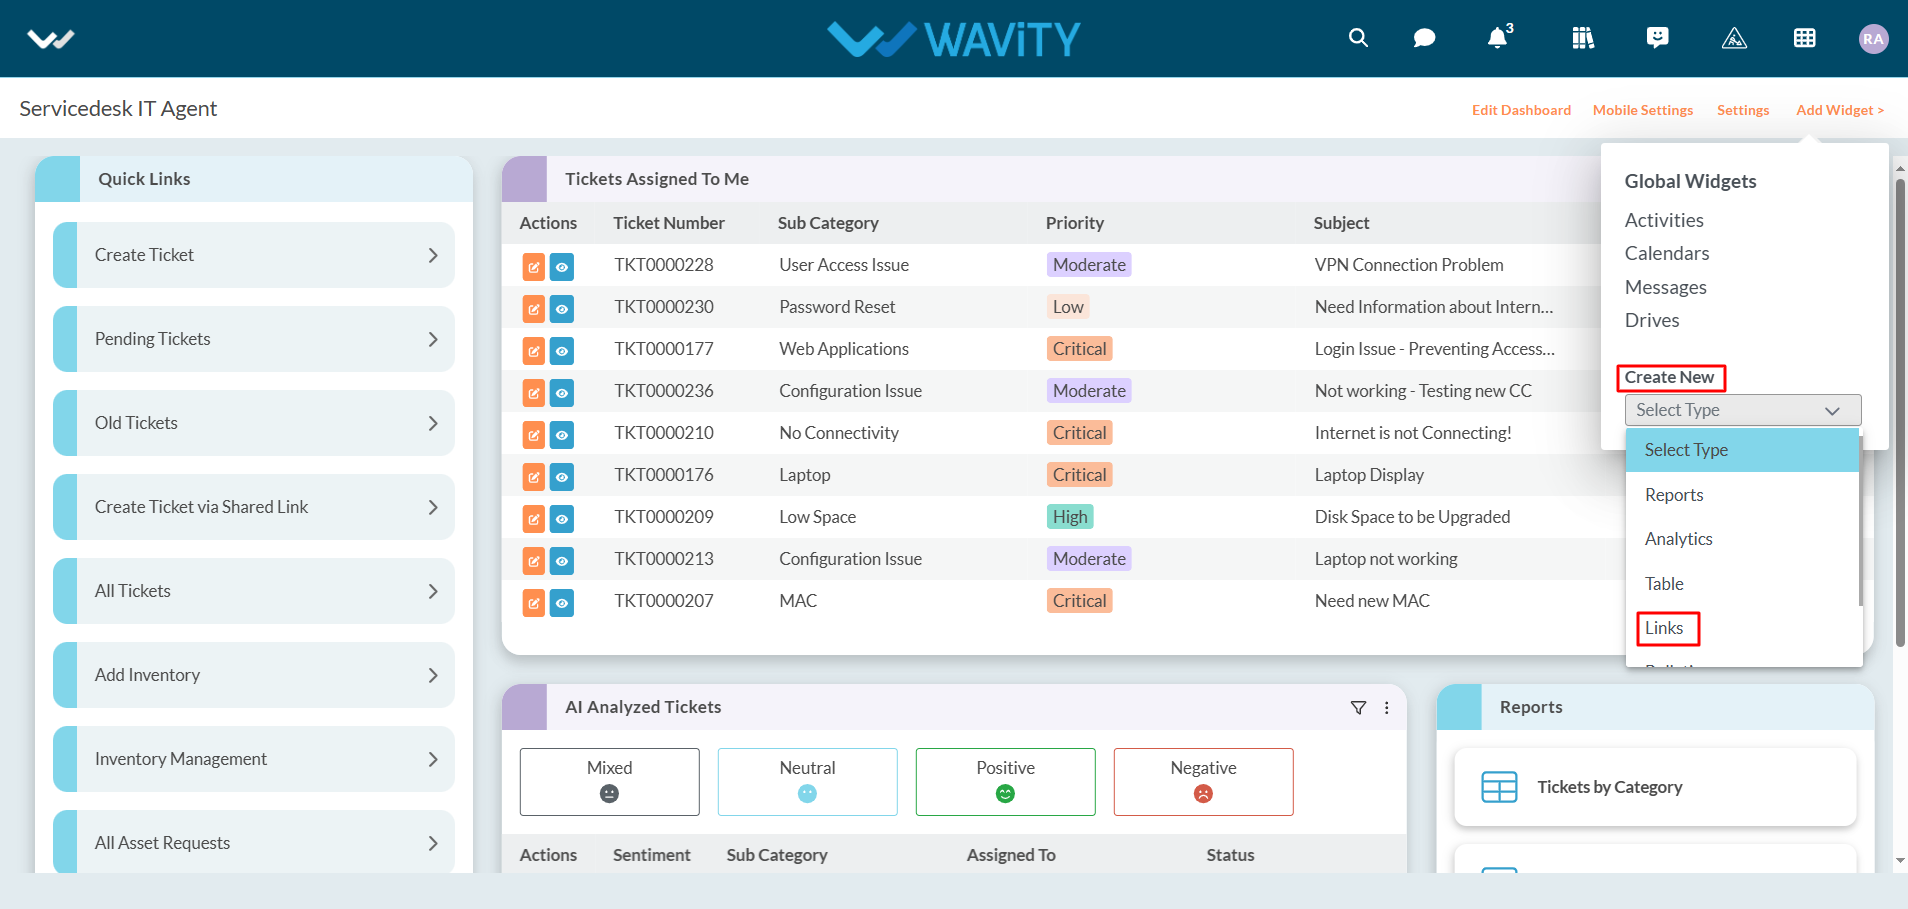Open three-dot menu on AI Analyzed Tickets

tap(1387, 708)
